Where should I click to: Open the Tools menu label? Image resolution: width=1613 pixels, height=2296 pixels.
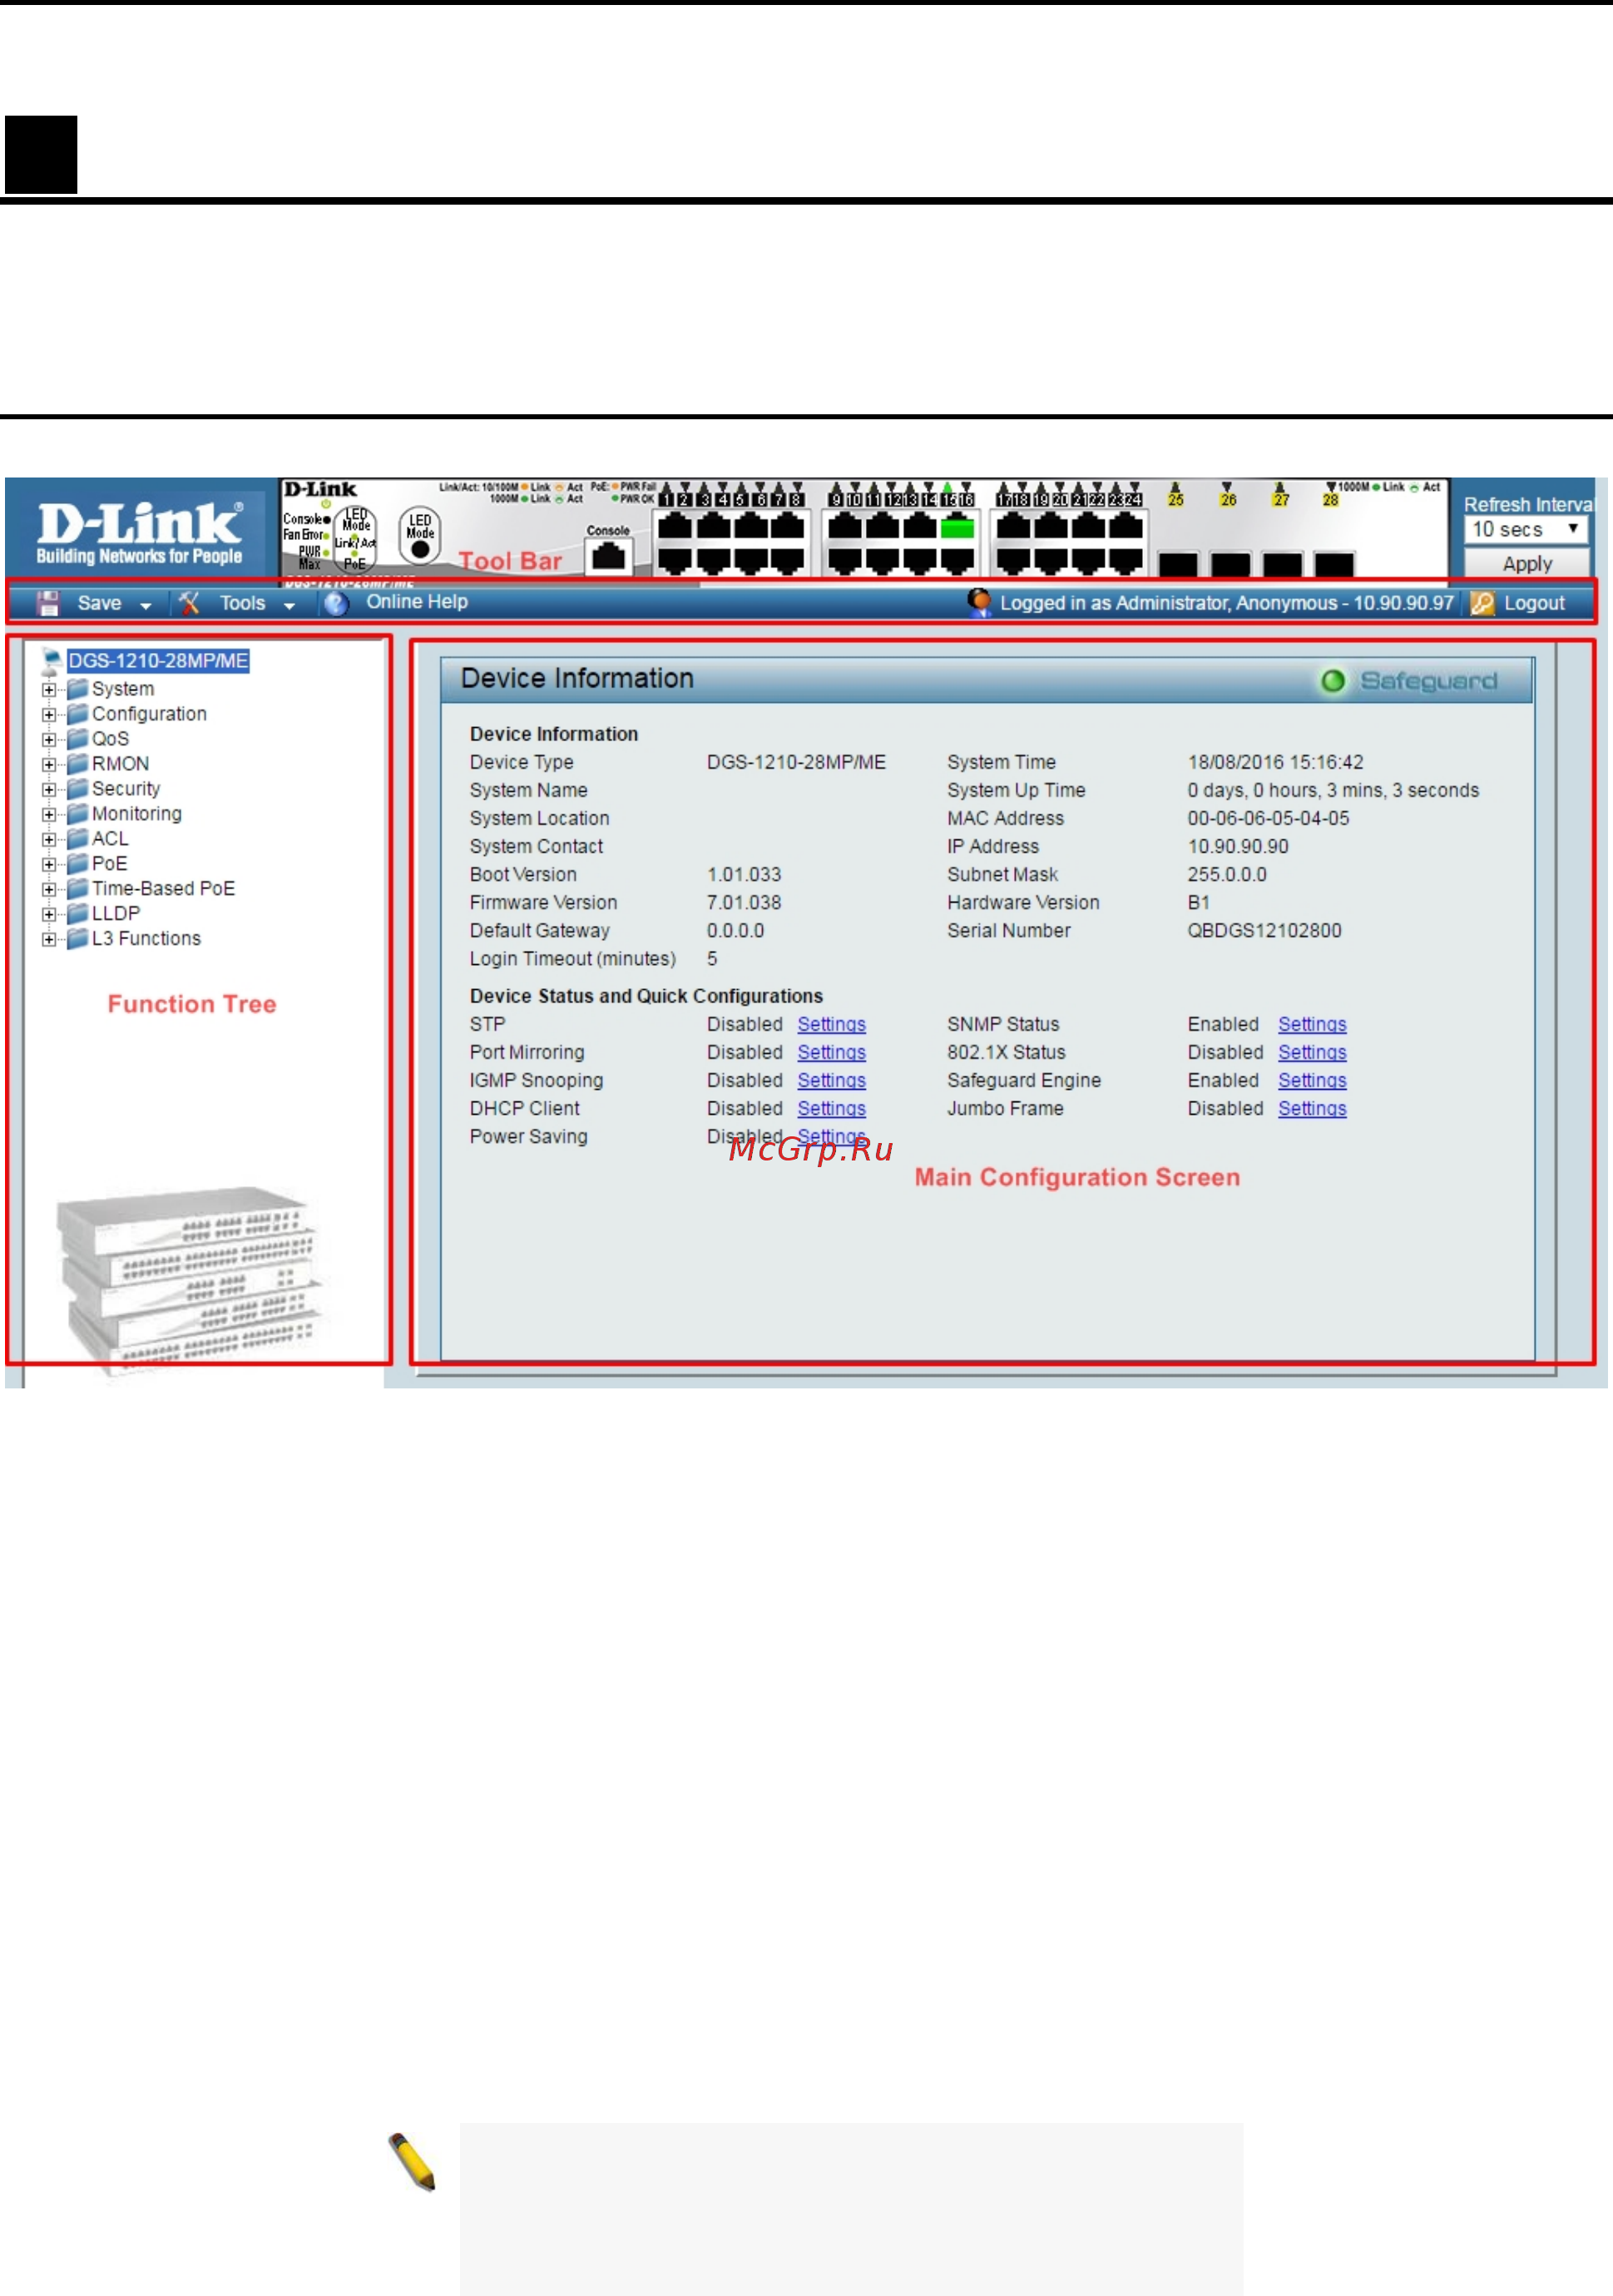coord(243,603)
